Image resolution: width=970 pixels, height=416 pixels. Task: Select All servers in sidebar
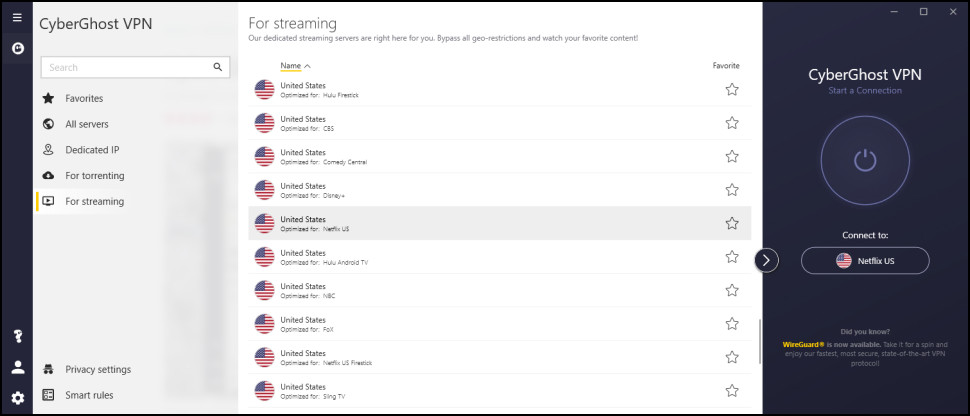pos(87,124)
